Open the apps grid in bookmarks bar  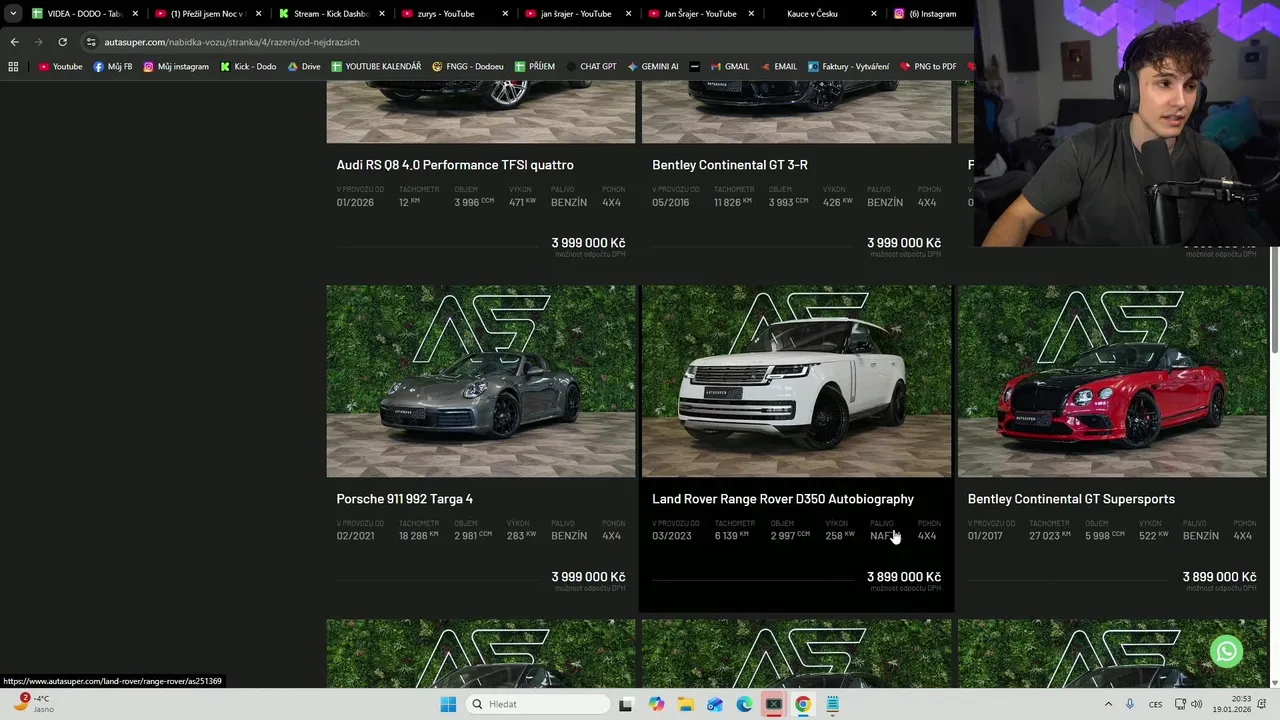pos(13,67)
